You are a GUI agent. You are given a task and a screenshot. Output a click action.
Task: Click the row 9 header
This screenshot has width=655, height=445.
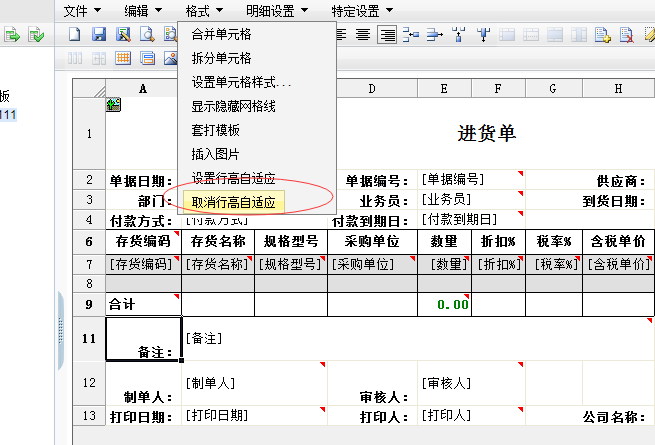[x=88, y=303]
